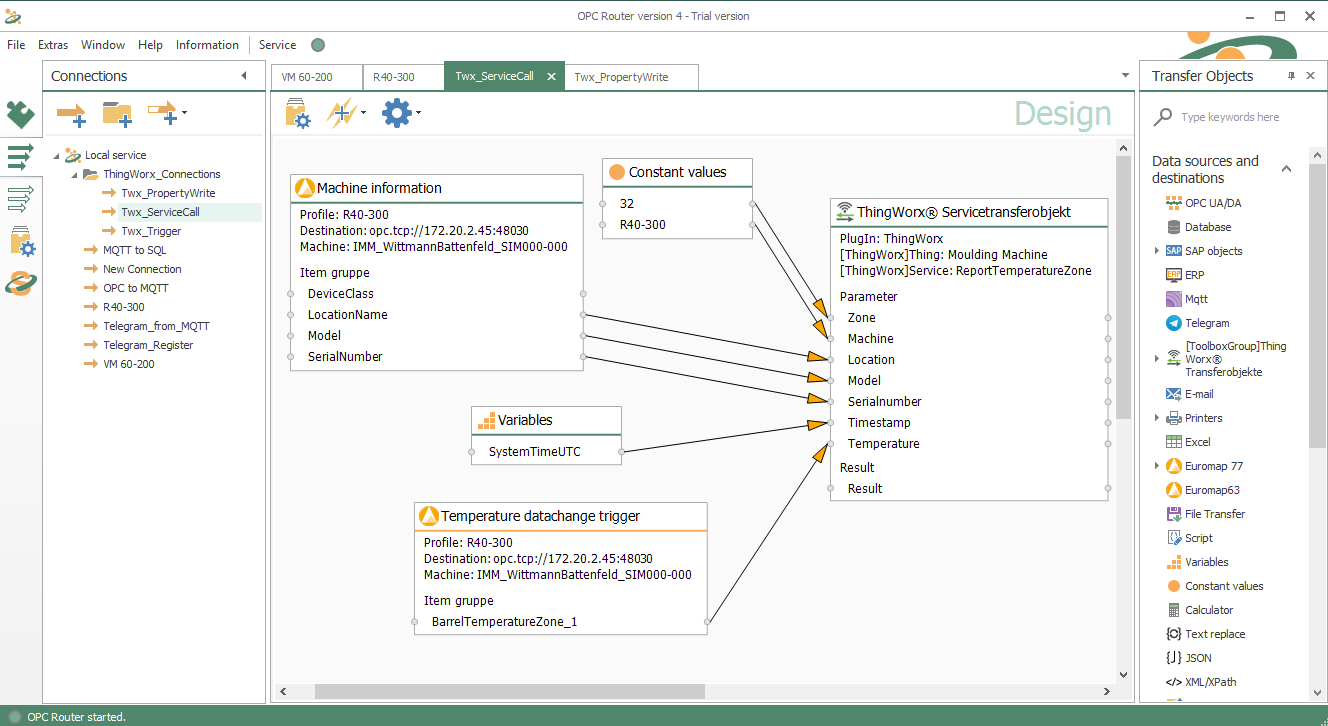Viewport: 1328px width, 726px height.
Task: Select the puzzle piece plug-ins sidebar icon
Action: (x=20, y=114)
